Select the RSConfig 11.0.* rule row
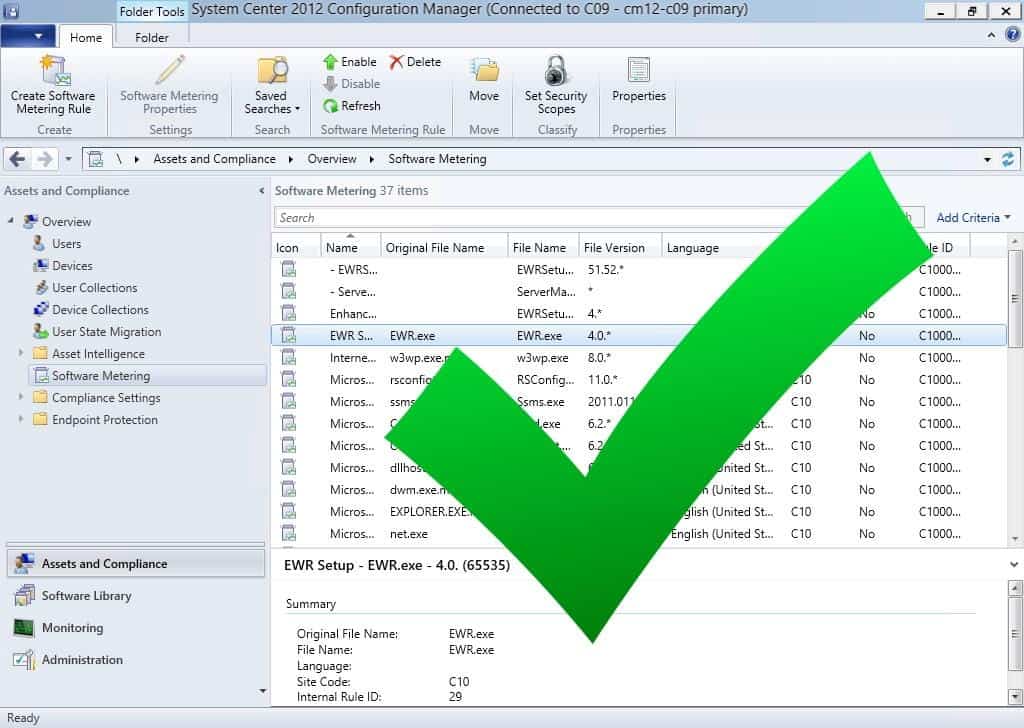This screenshot has width=1024, height=728. click(x=639, y=379)
